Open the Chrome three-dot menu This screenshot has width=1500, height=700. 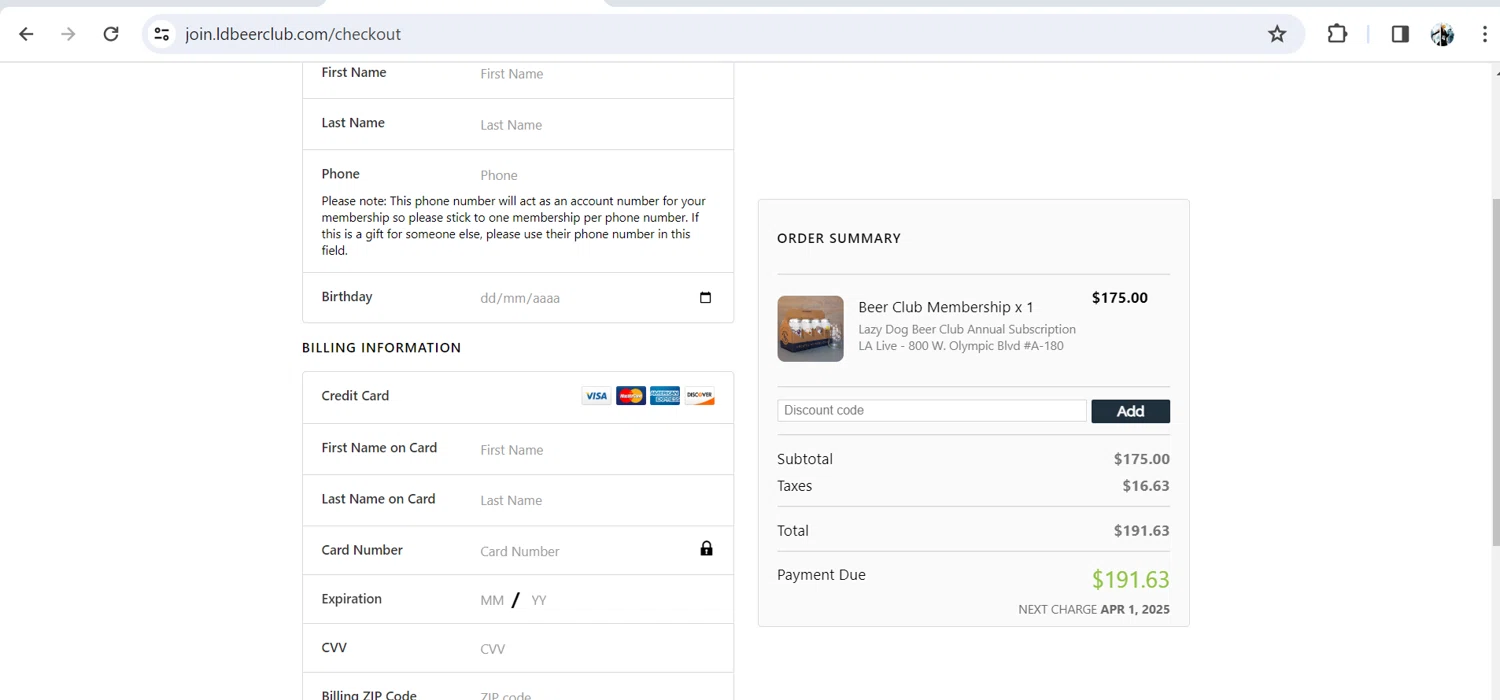point(1484,34)
